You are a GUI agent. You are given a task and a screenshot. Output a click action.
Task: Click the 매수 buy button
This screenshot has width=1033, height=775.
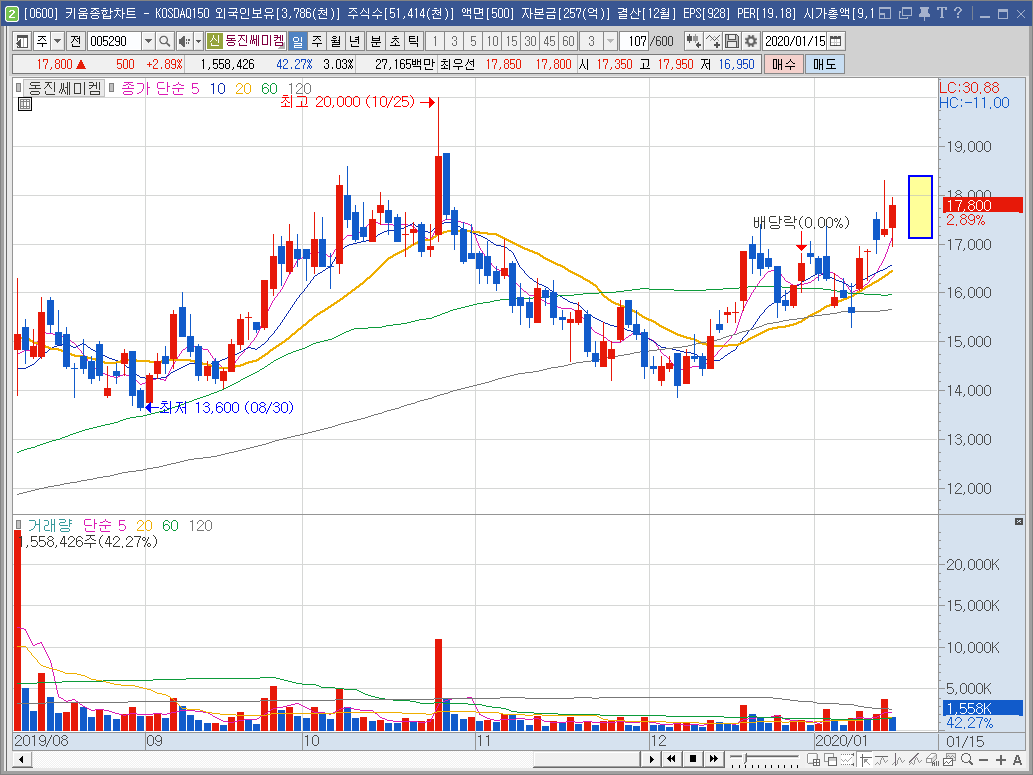point(783,64)
